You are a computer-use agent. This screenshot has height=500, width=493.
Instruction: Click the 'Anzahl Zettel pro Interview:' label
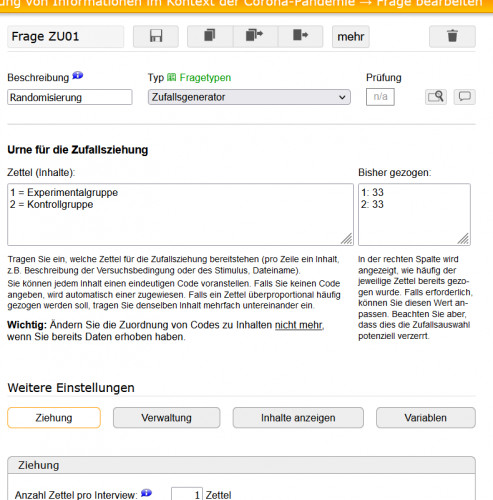click(x=76, y=495)
